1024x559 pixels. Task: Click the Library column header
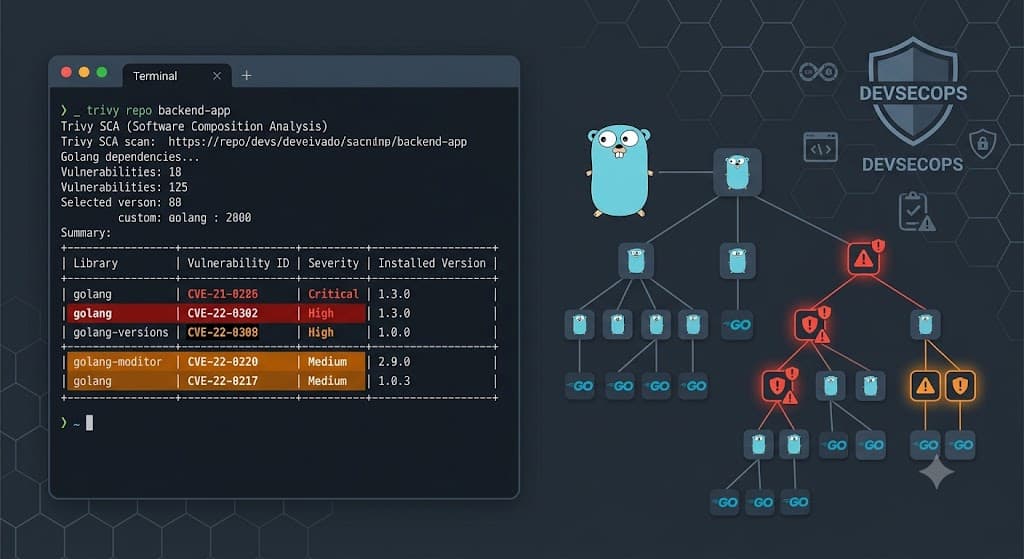[x=95, y=263]
